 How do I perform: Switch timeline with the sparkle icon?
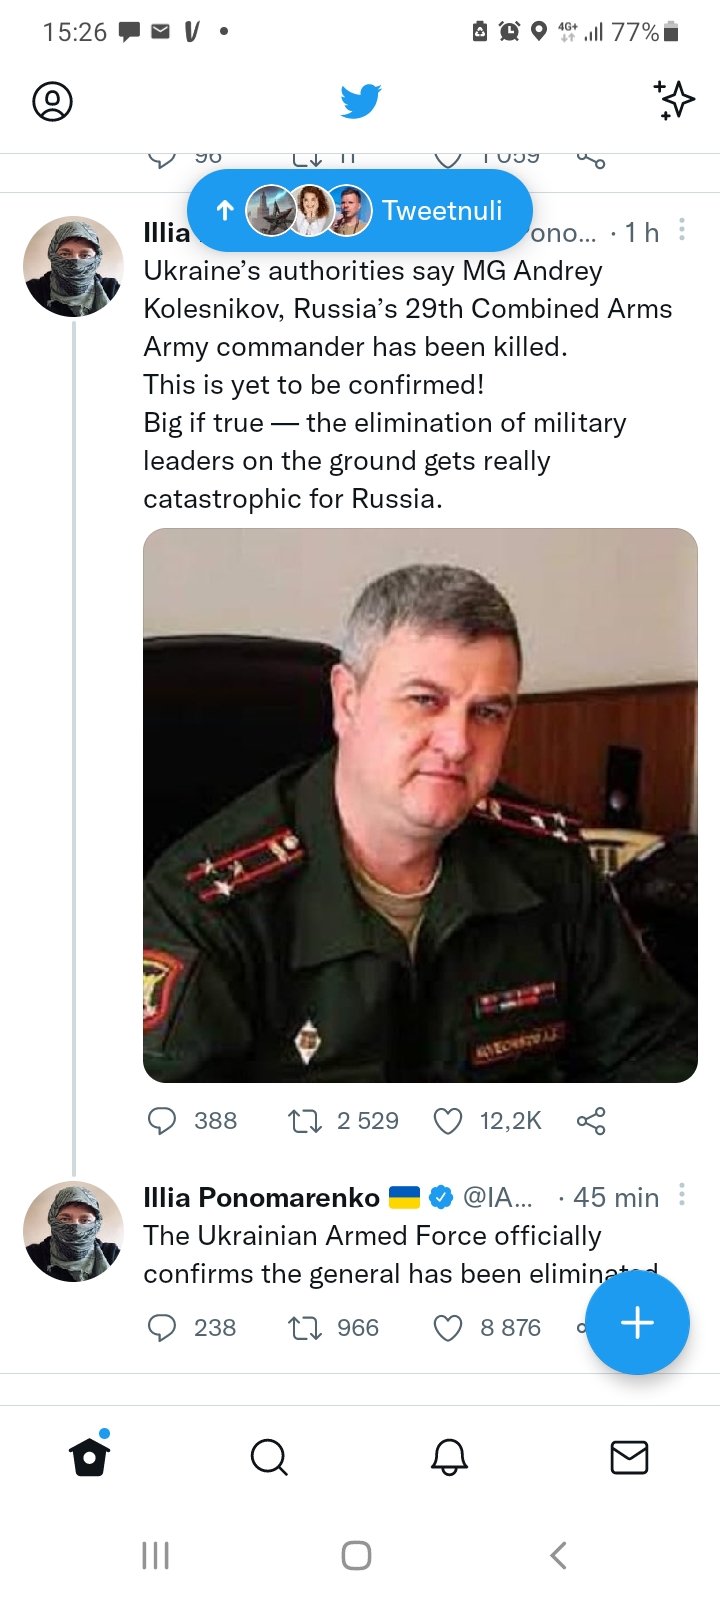pos(674,100)
